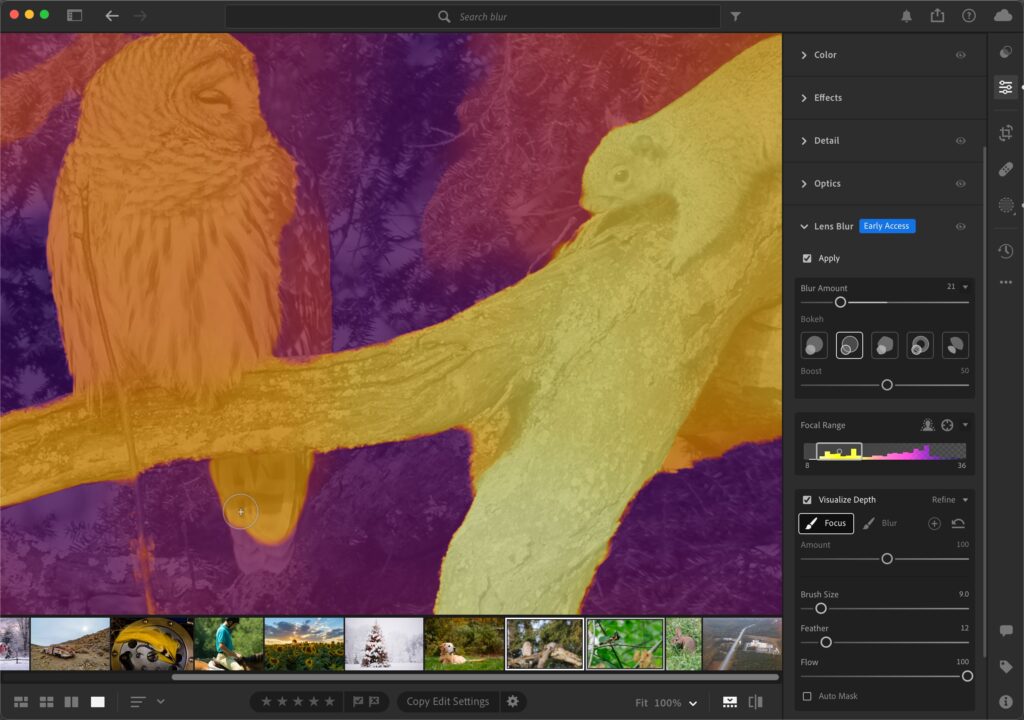
Task: Switch to compare view
Action: (71, 702)
